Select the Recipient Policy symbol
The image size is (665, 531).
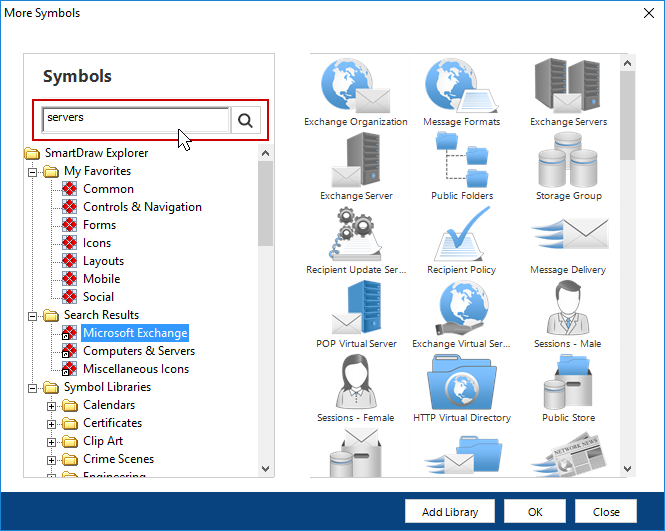coord(461,234)
